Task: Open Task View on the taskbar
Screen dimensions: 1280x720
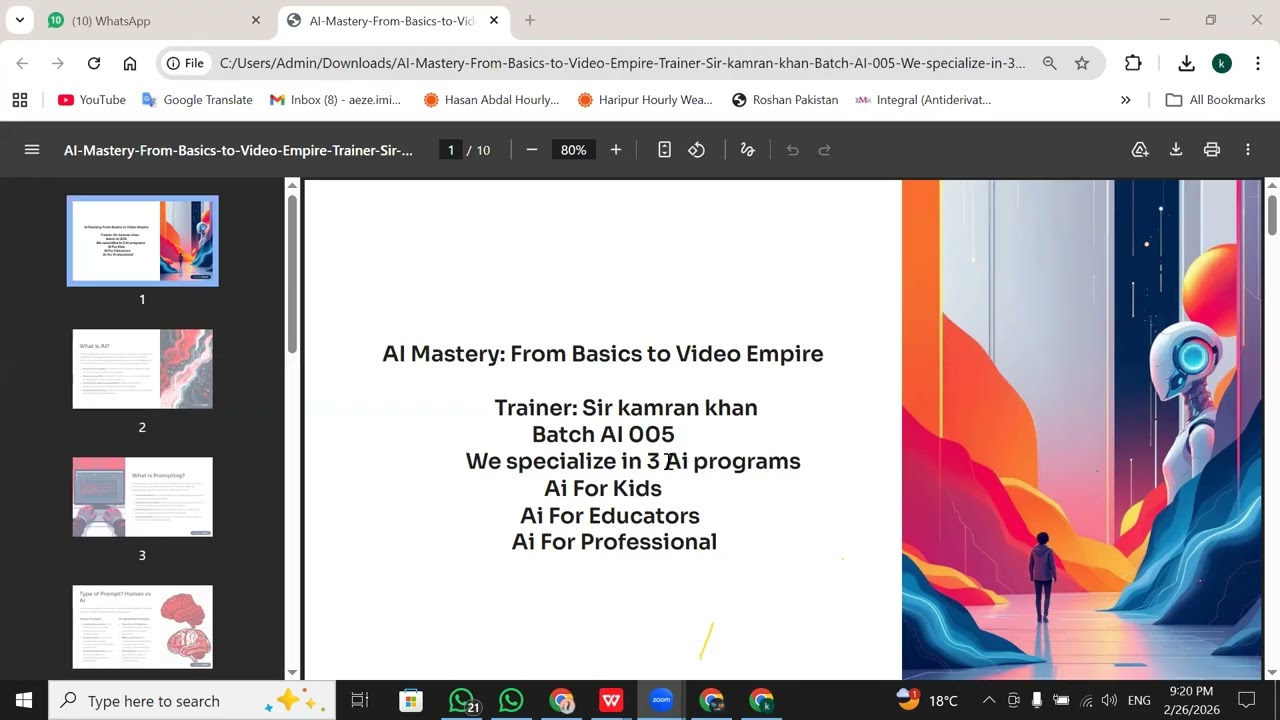Action: 360,700
